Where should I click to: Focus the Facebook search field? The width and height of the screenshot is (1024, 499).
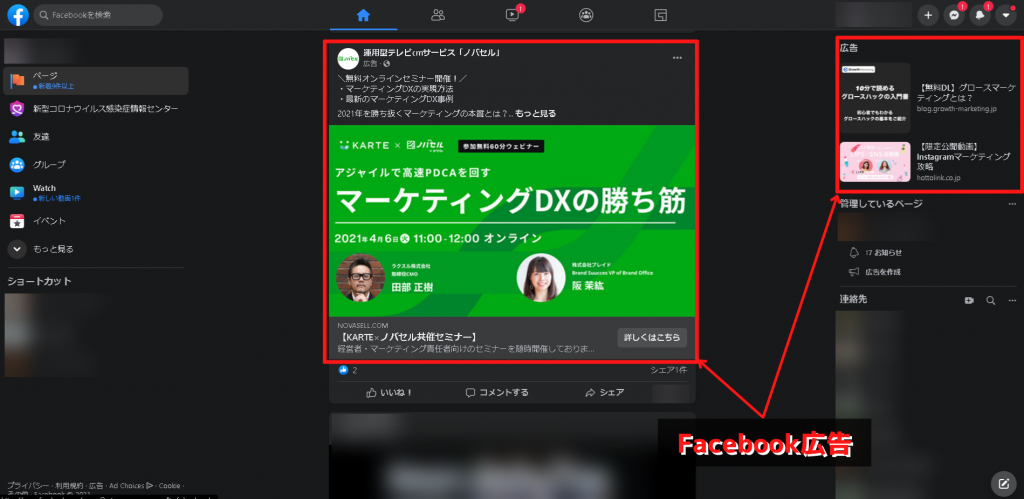(98, 15)
